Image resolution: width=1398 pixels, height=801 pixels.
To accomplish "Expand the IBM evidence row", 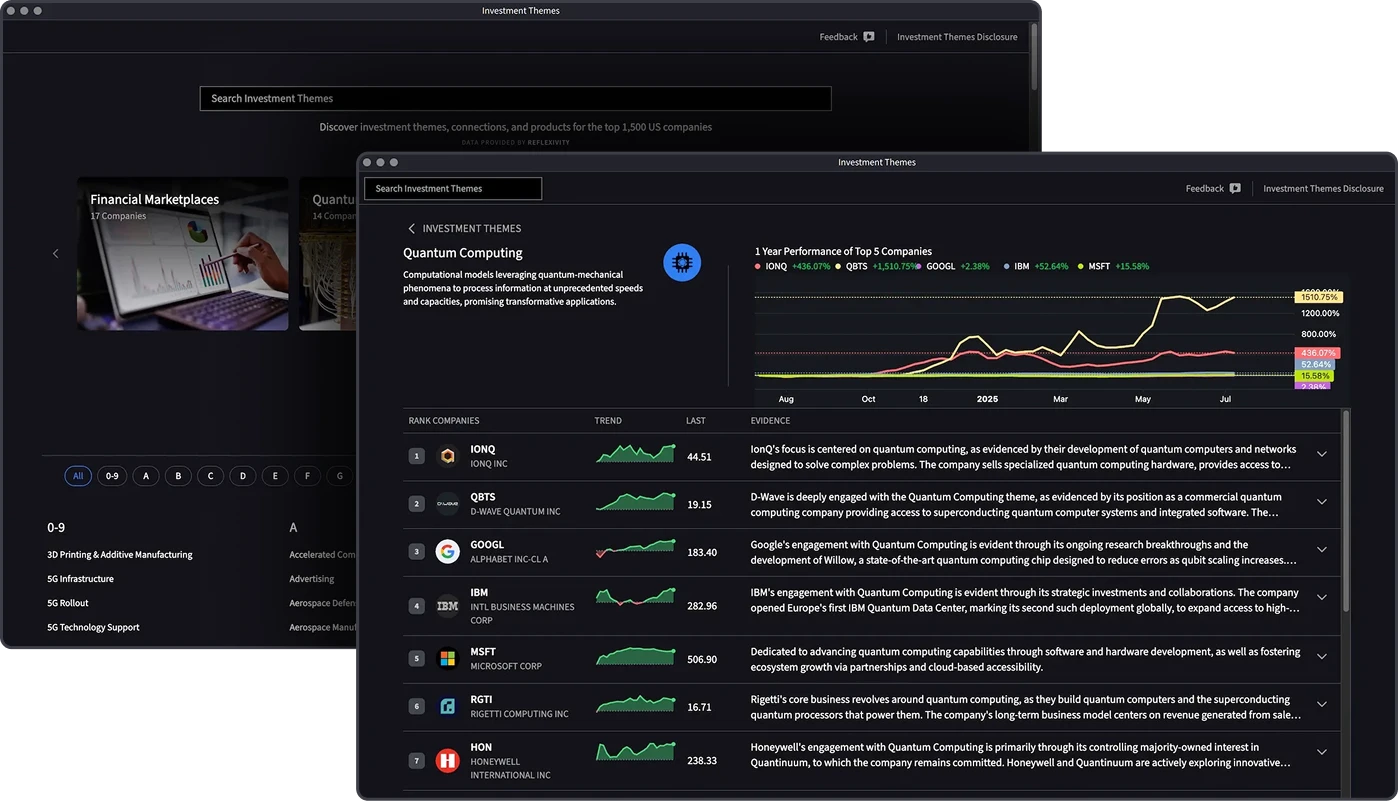I will point(1322,598).
